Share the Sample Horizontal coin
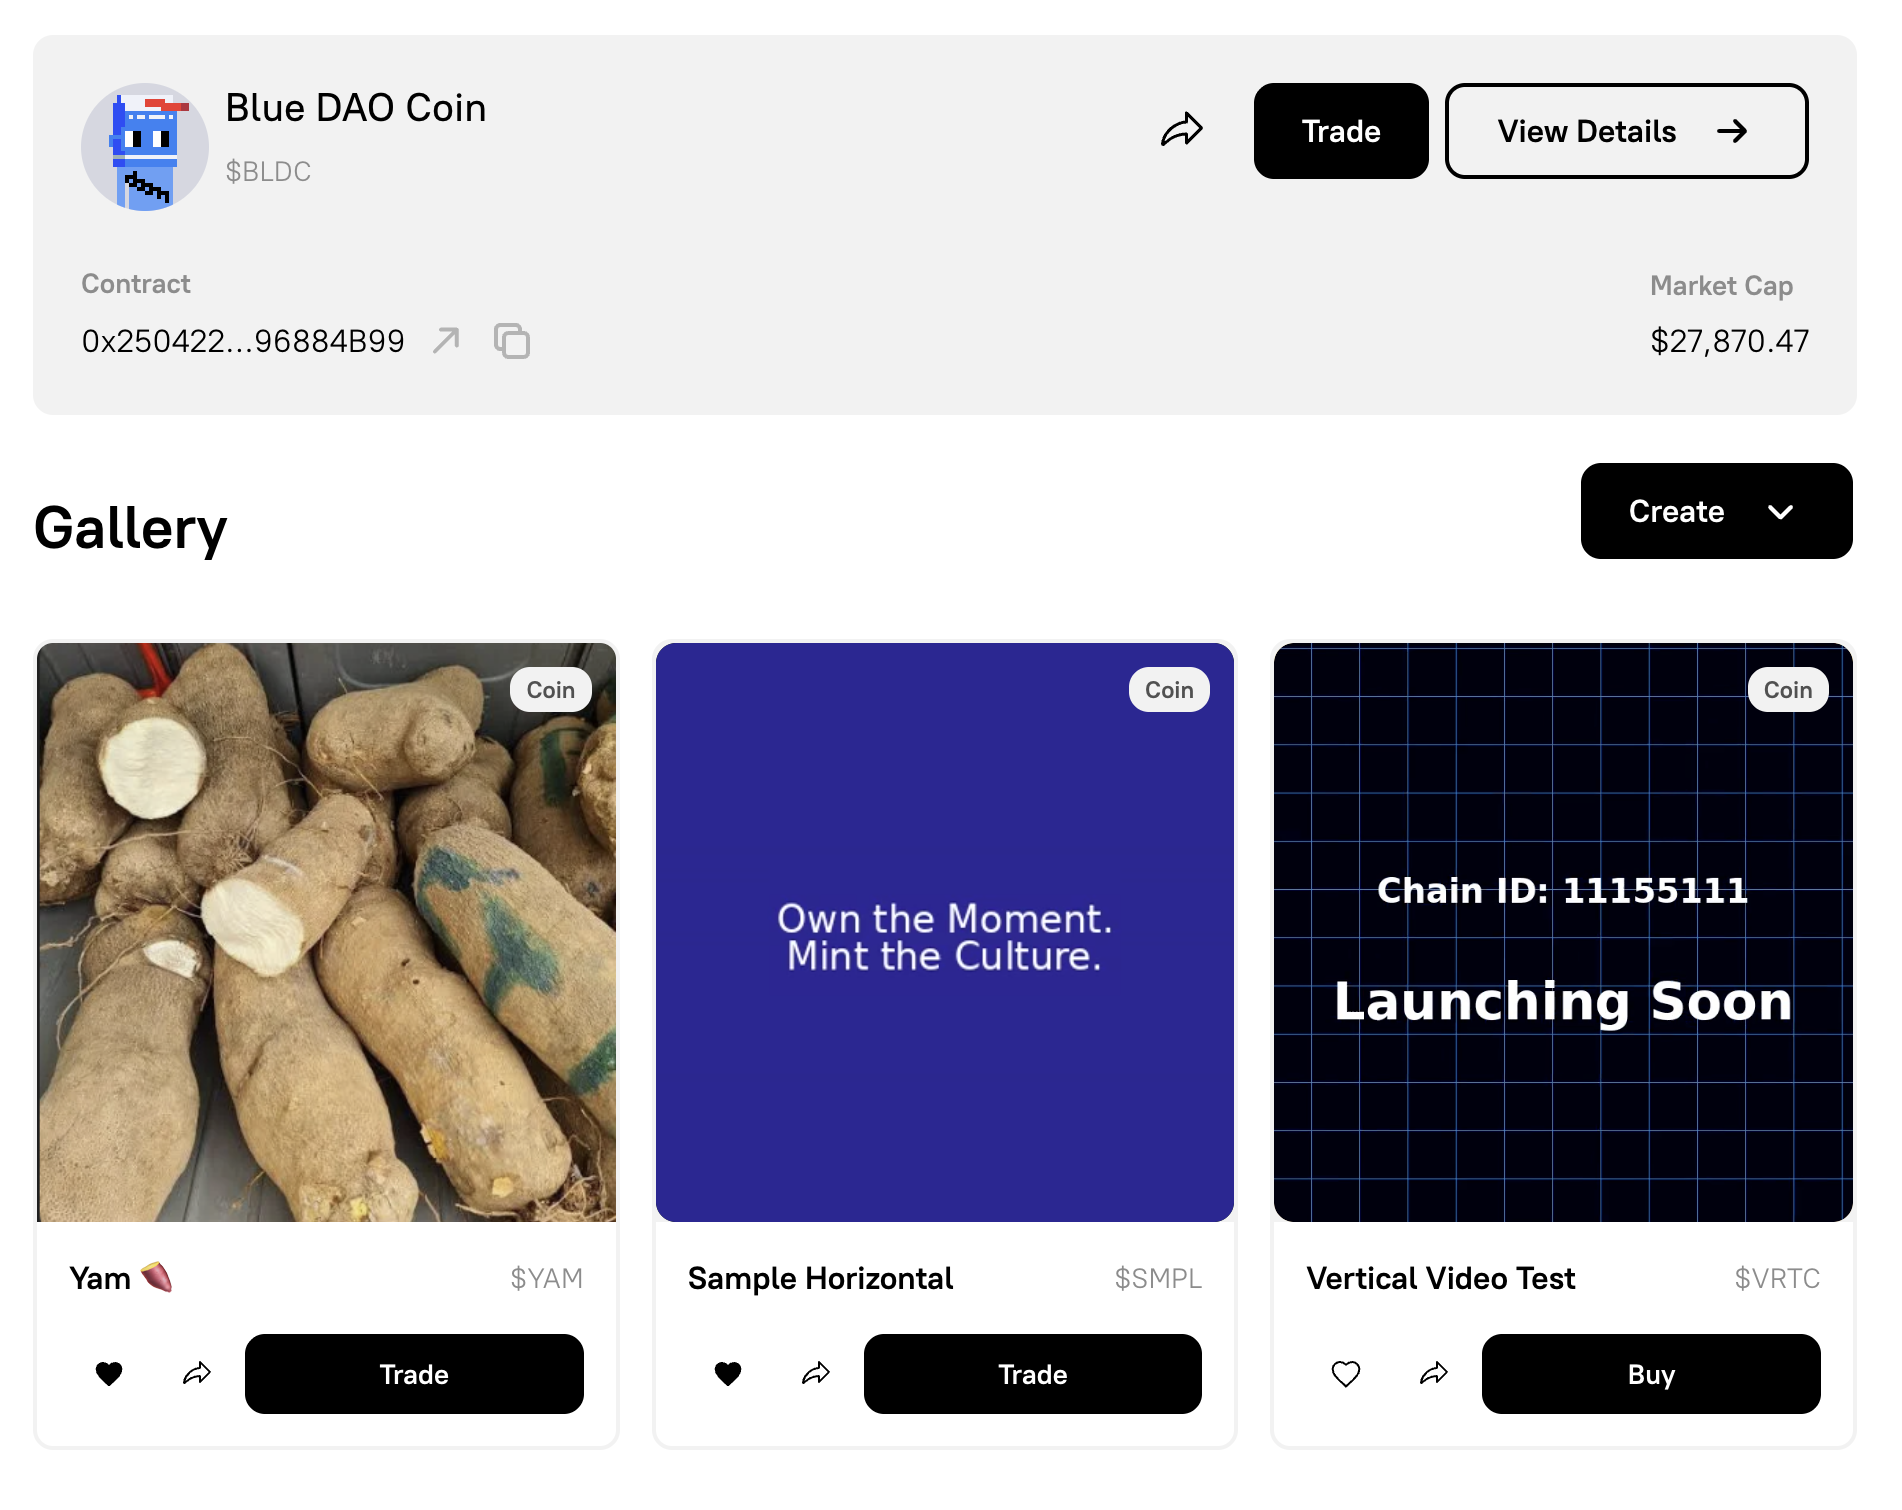Screen dimensions: 1902x1510 816,1374
